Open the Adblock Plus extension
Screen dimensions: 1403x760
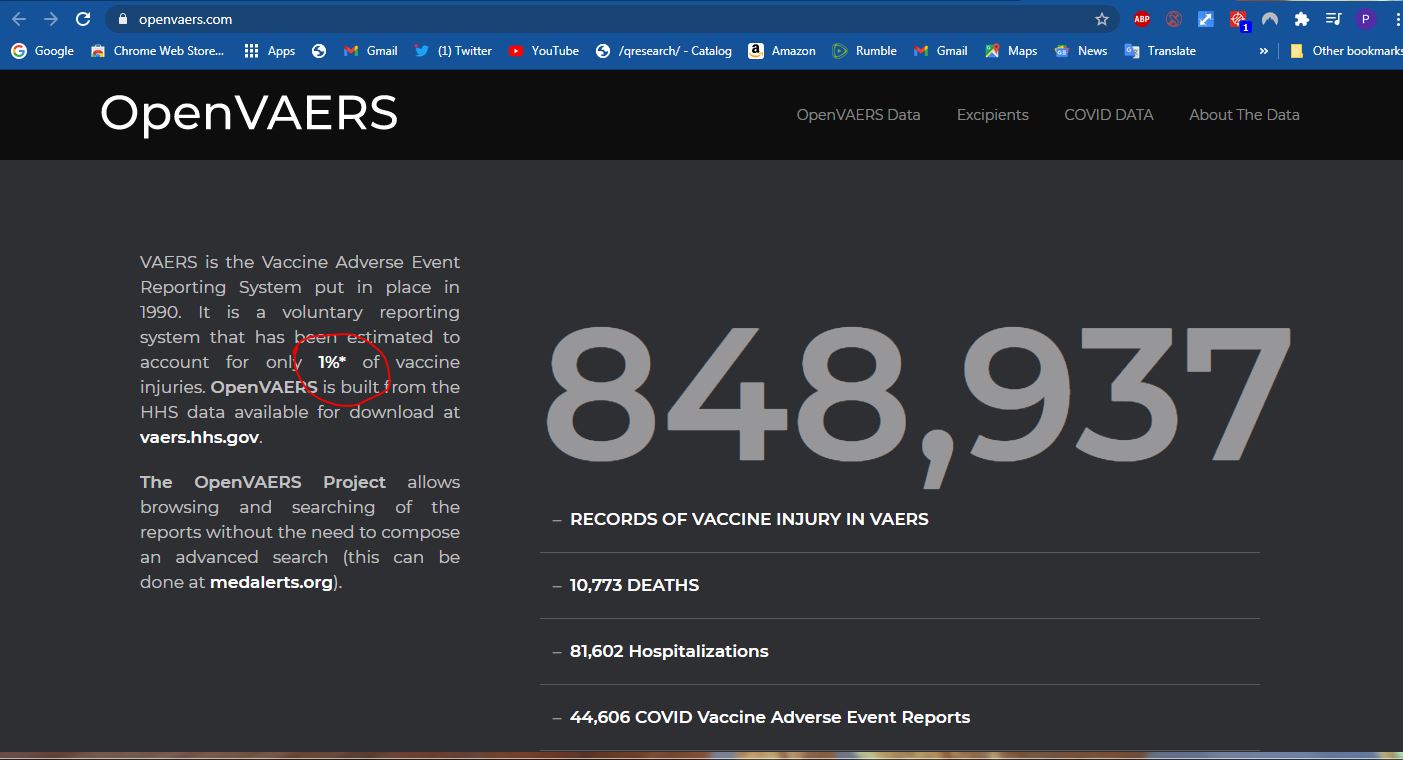pos(1142,19)
